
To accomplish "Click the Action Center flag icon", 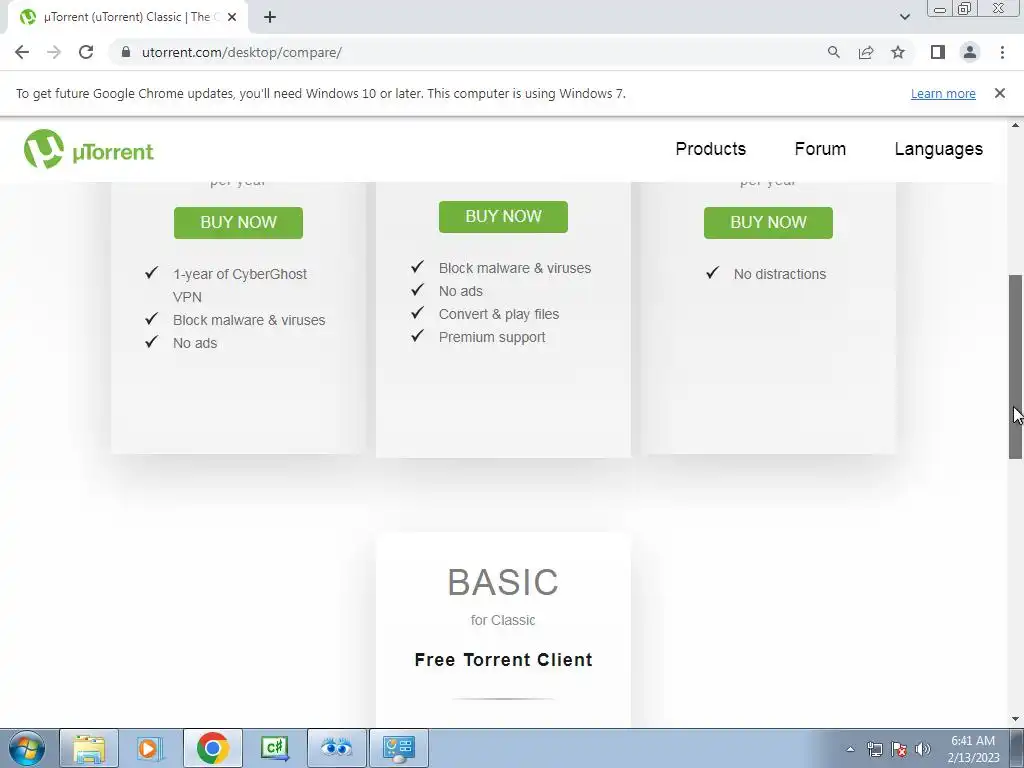I will click(x=899, y=750).
